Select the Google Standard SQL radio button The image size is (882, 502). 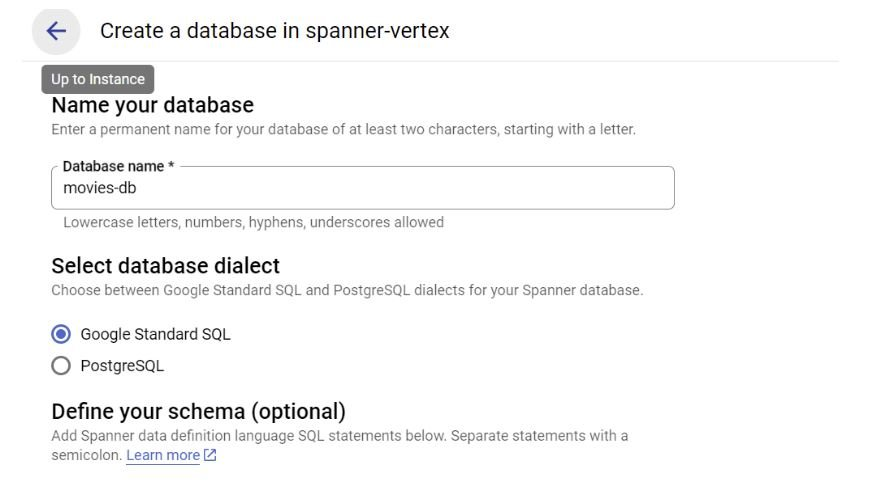coord(61,334)
